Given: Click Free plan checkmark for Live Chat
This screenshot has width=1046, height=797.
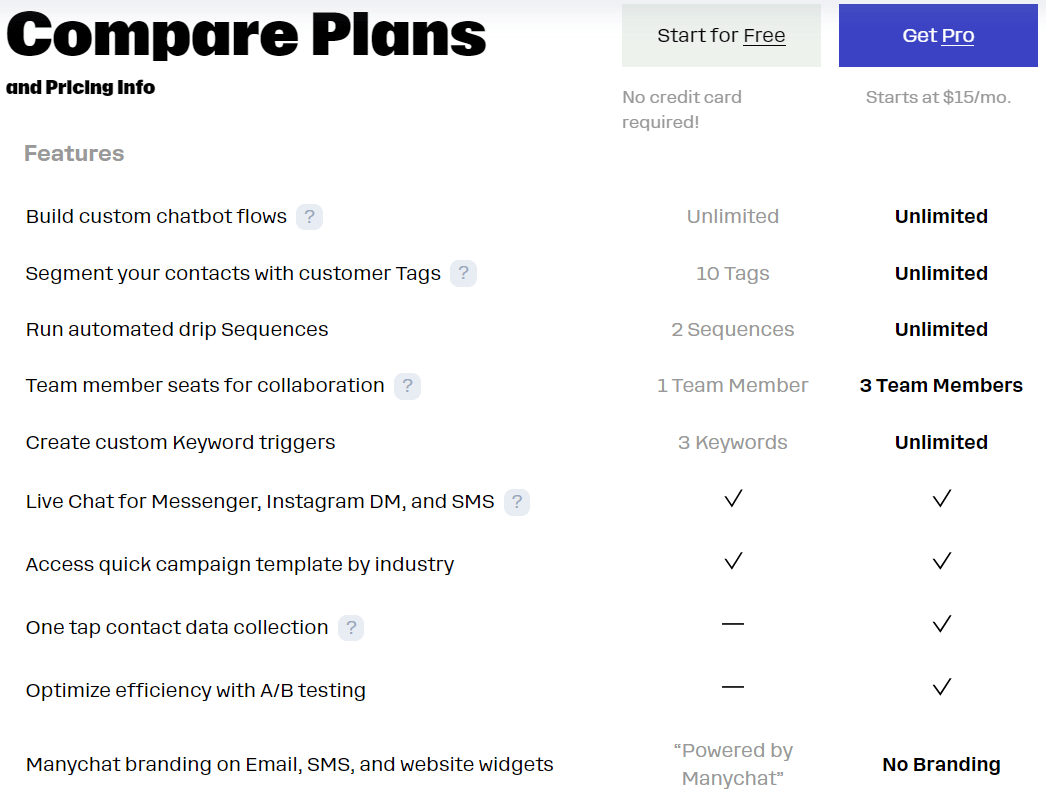Looking at the screenshot, I should coord(733,498).
